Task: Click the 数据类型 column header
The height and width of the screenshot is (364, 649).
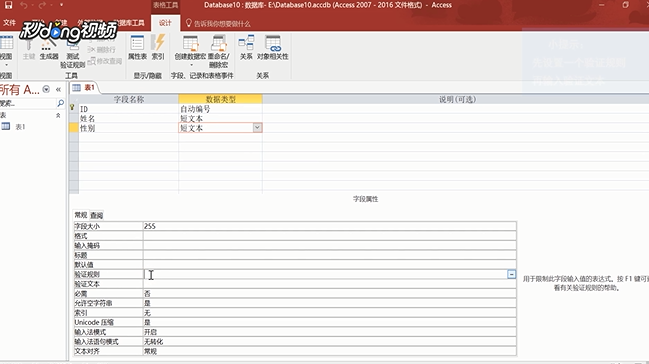Action: (220, 99)
